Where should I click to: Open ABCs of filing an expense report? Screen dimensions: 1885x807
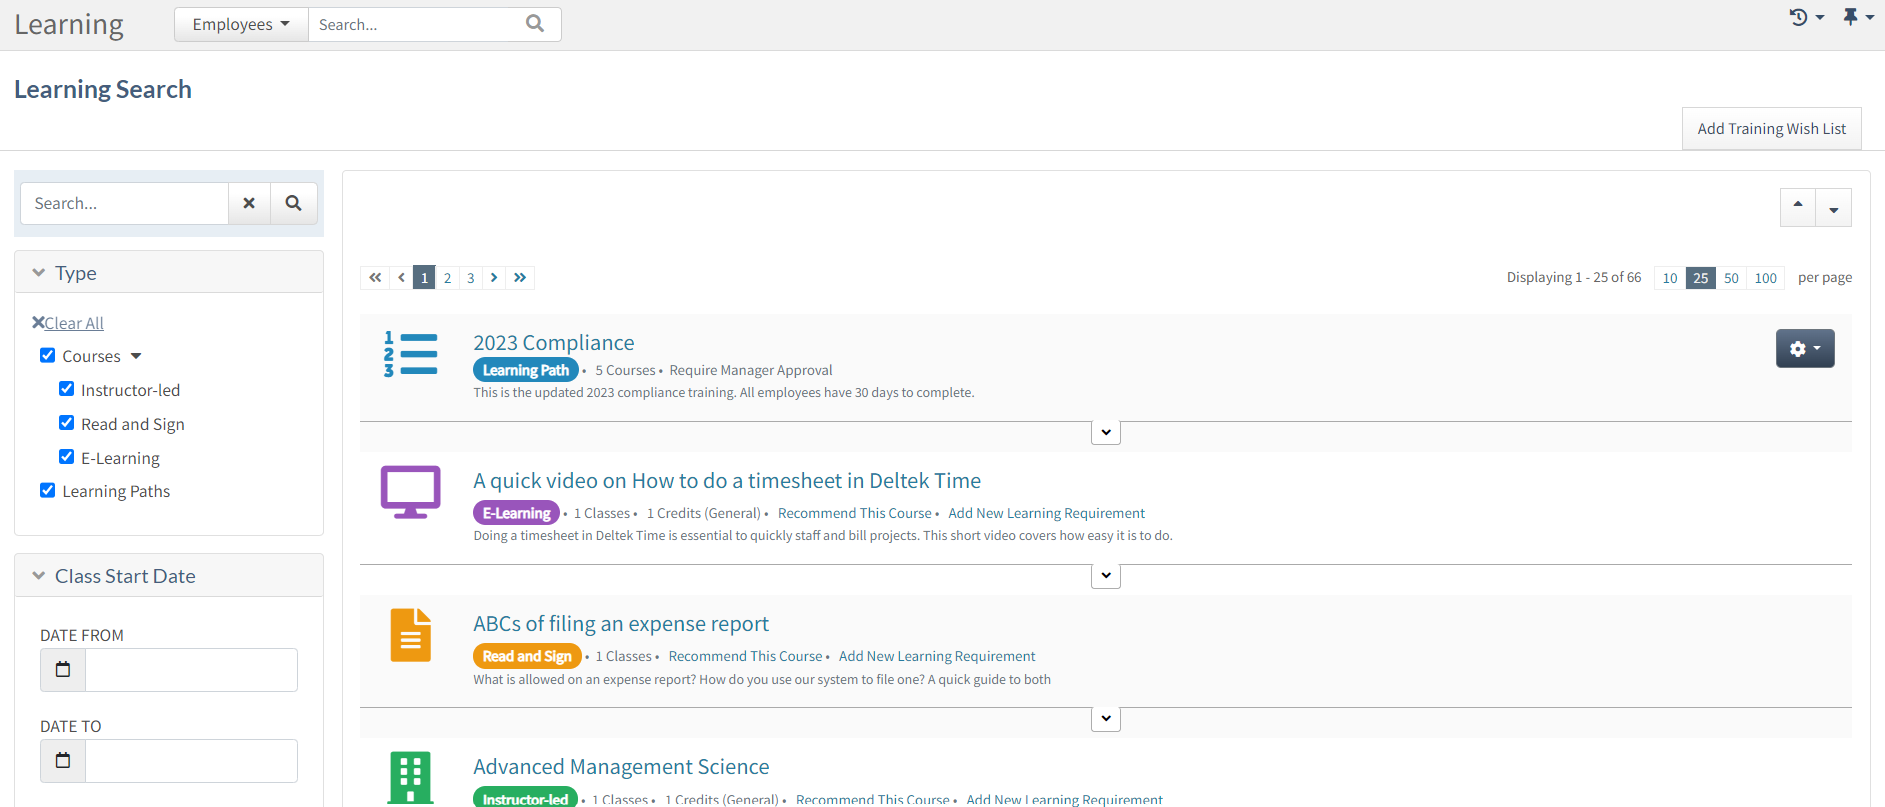click(621, 624)
